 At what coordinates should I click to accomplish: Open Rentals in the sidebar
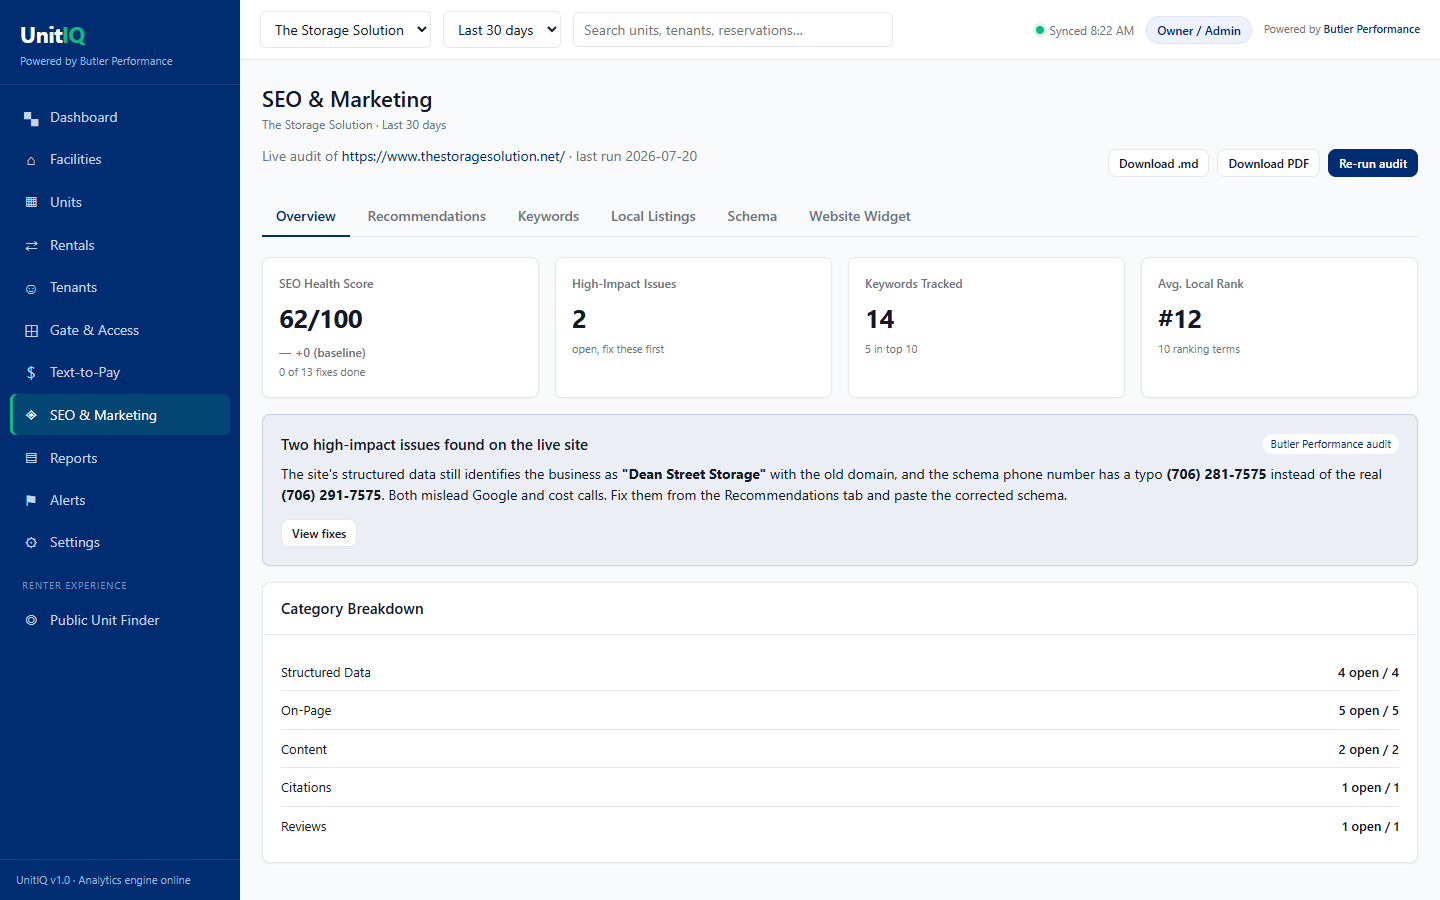[120, 245]
